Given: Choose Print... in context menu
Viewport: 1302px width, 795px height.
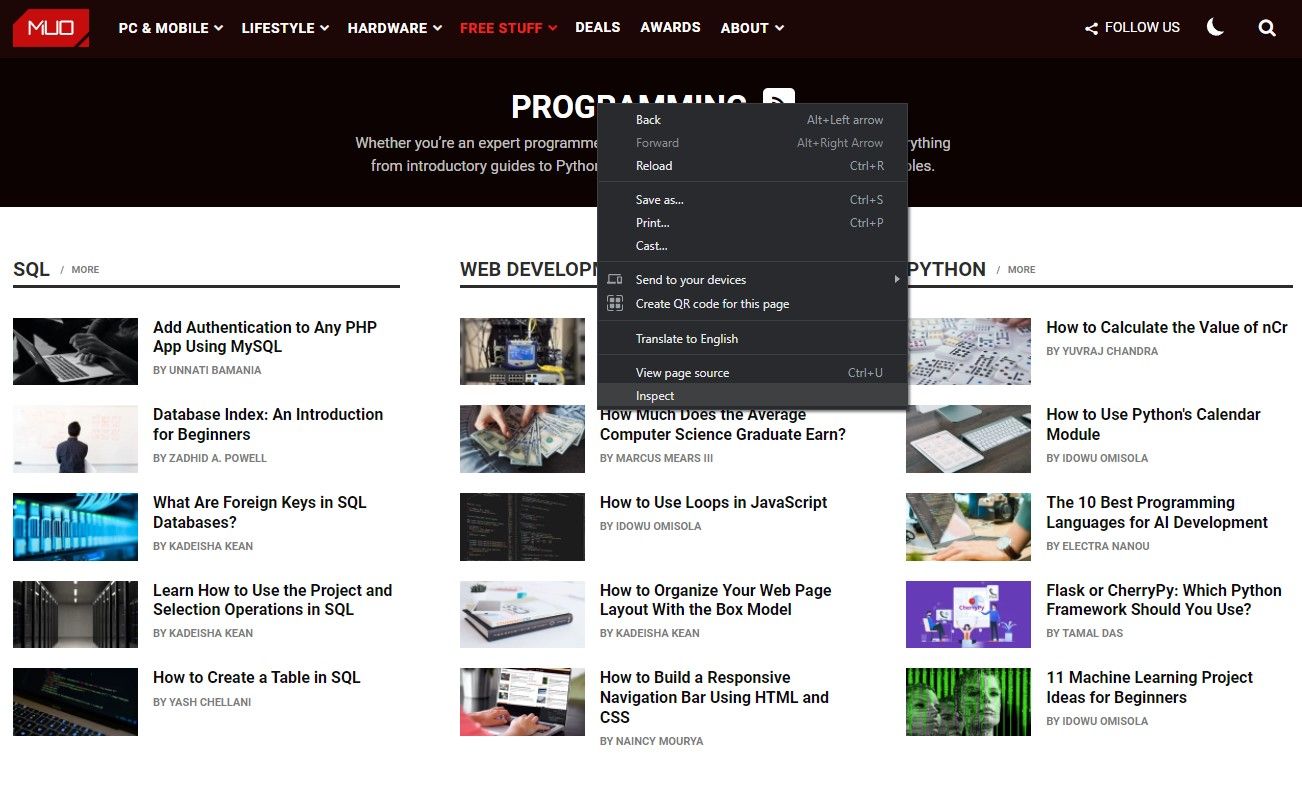Looking at the screenshot, I should coord(752,223).
